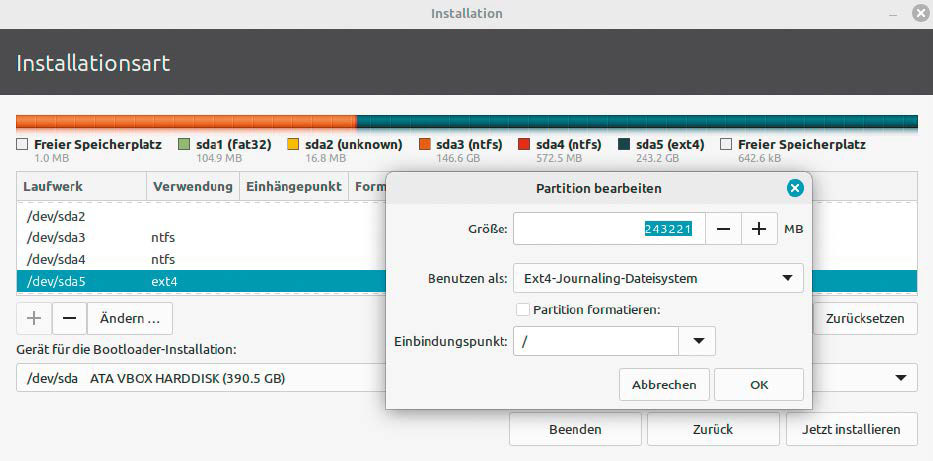The height and width of the screenshot is (461, 933).
Task: Click the sda1 (fat32) green legend swatch
Action: click(x=184, y=145)
